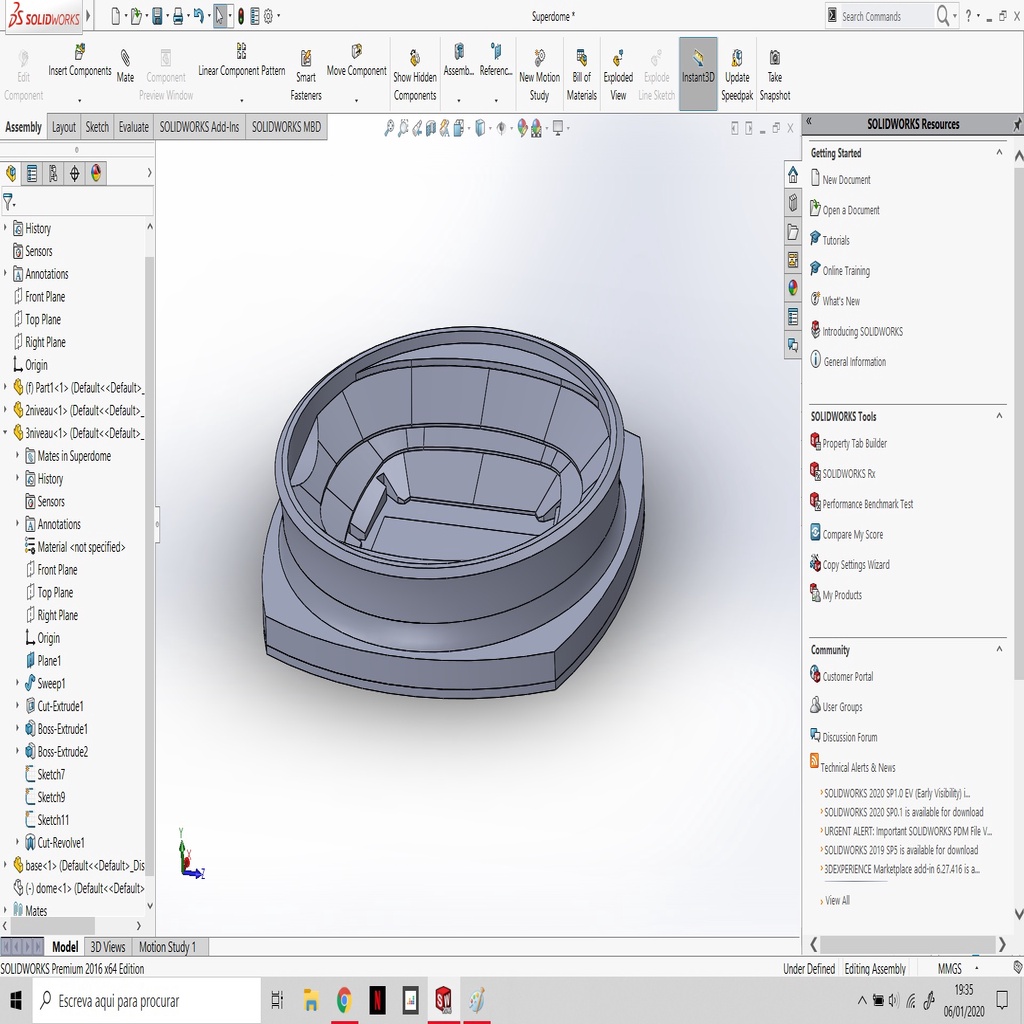This screenshot has height=1024, width=1024.
Task: Open the Motion Study 1 tab
Action: [167, 947]
